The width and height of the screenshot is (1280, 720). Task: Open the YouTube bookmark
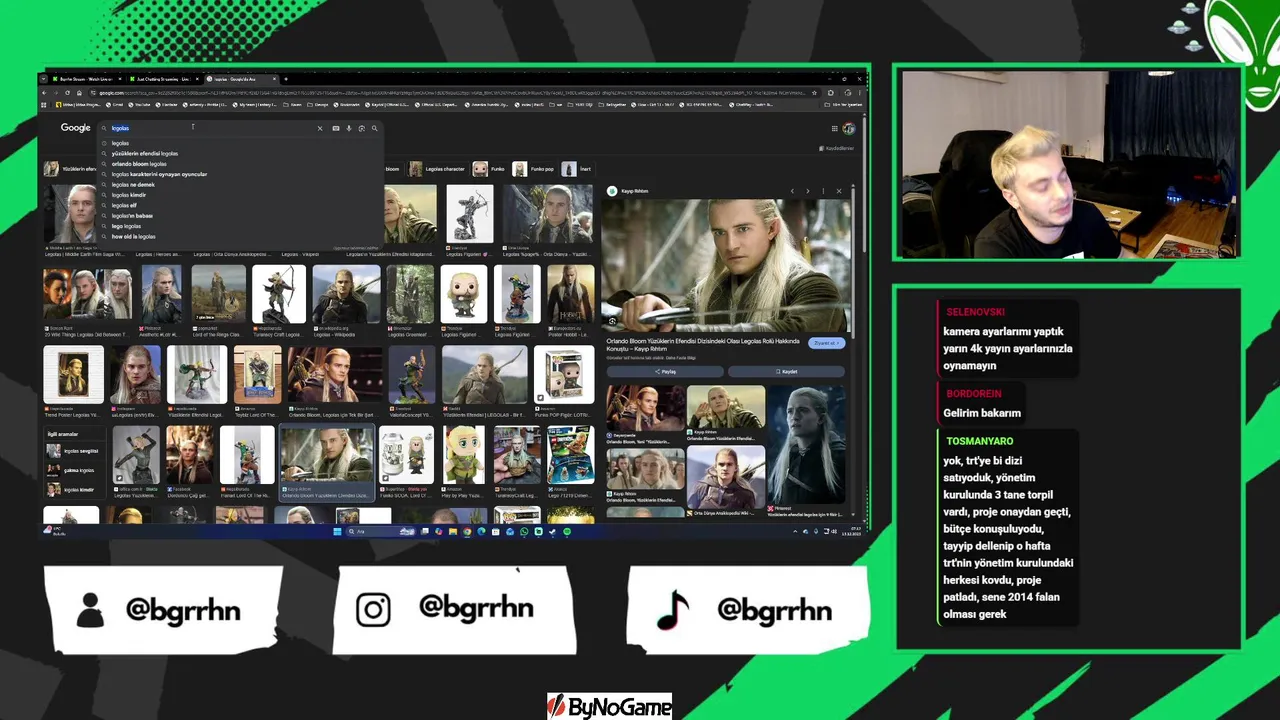pos(137,105)
